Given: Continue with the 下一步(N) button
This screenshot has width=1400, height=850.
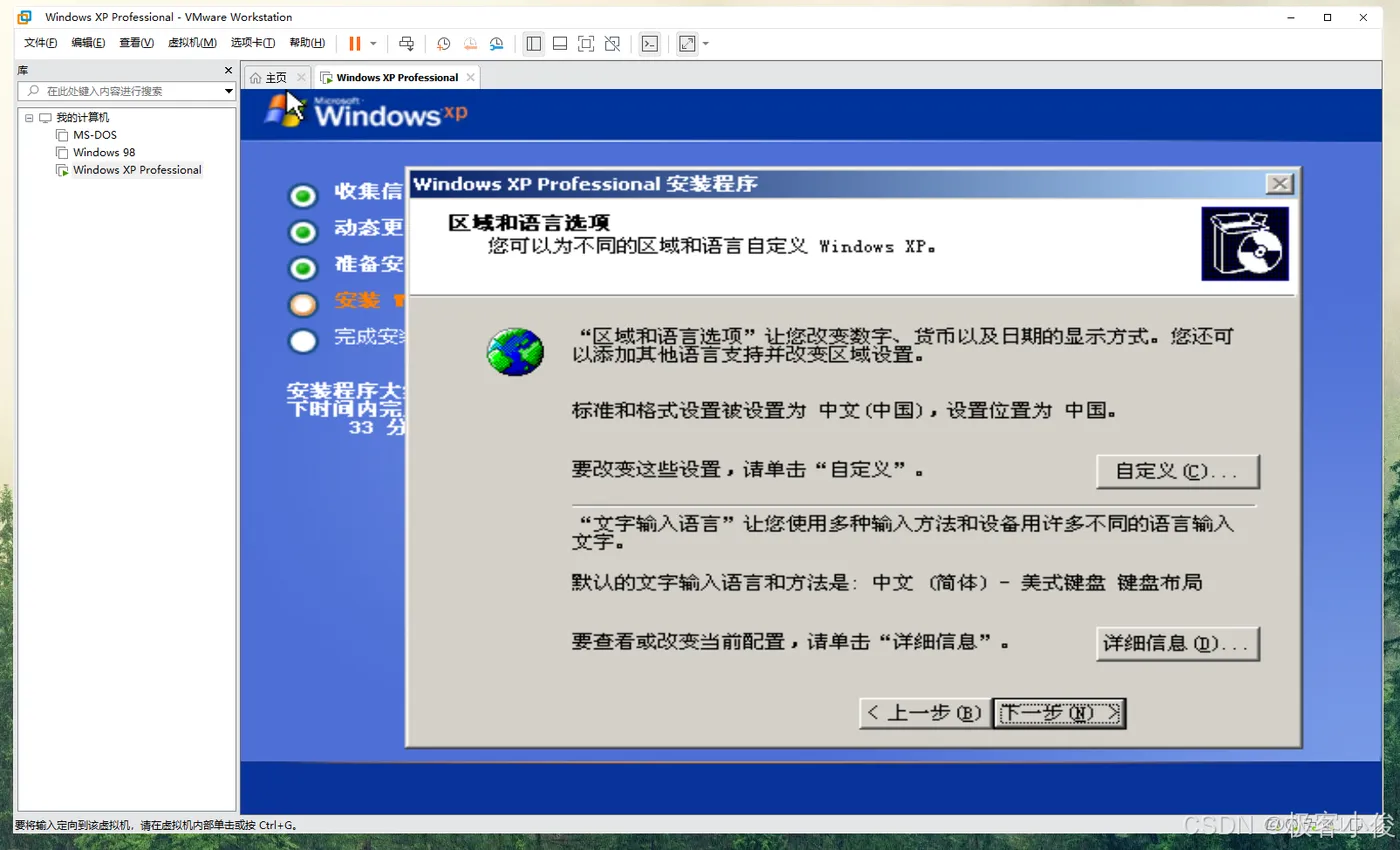Looking at the screenshot, I should [1060, 713].
